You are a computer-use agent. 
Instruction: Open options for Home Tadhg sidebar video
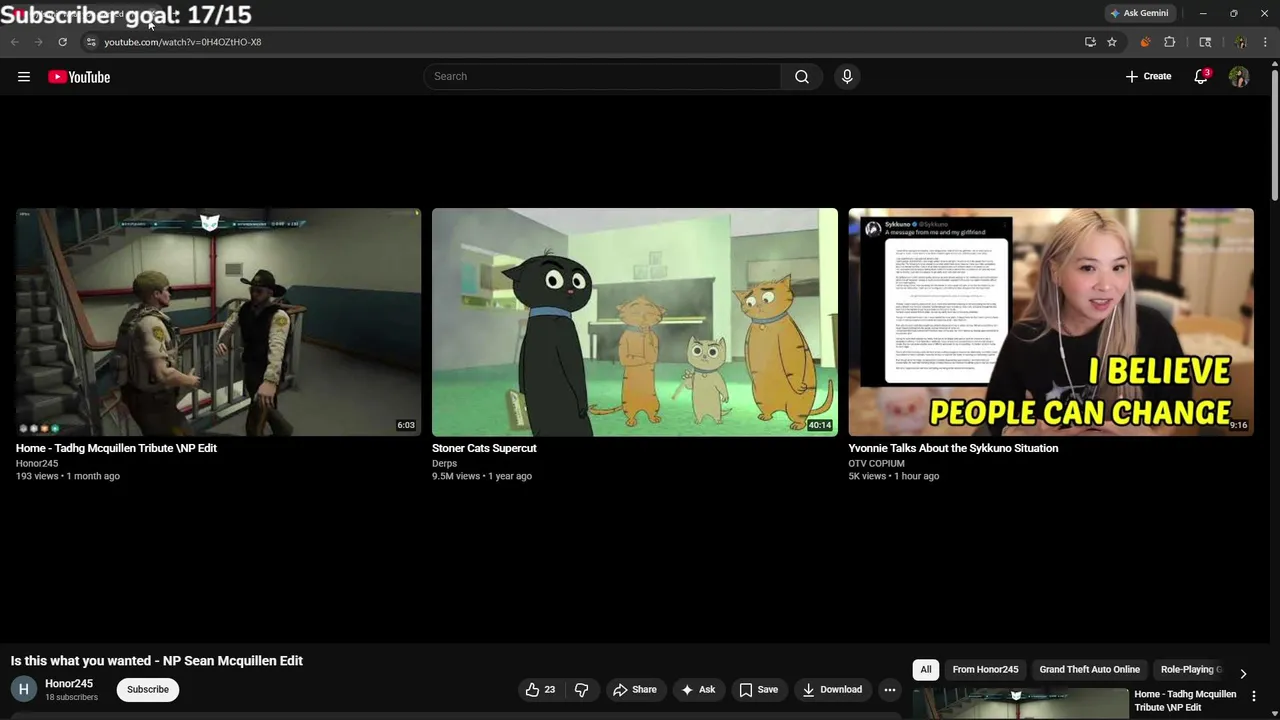click(1254, 696)
